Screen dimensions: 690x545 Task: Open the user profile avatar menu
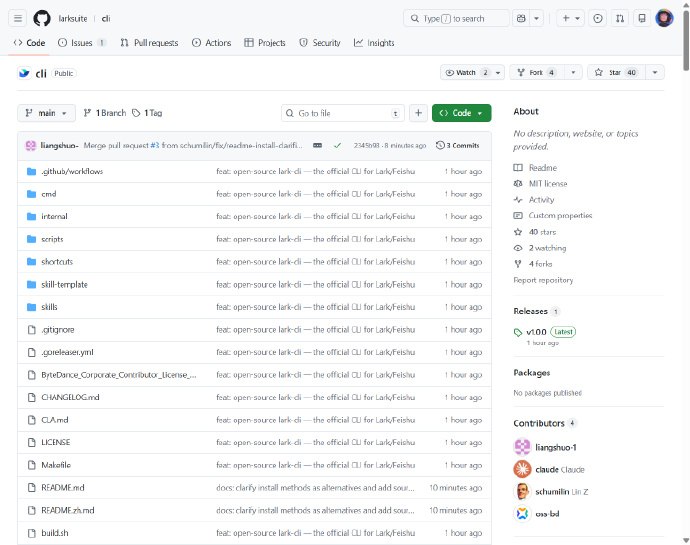[664, 18]
